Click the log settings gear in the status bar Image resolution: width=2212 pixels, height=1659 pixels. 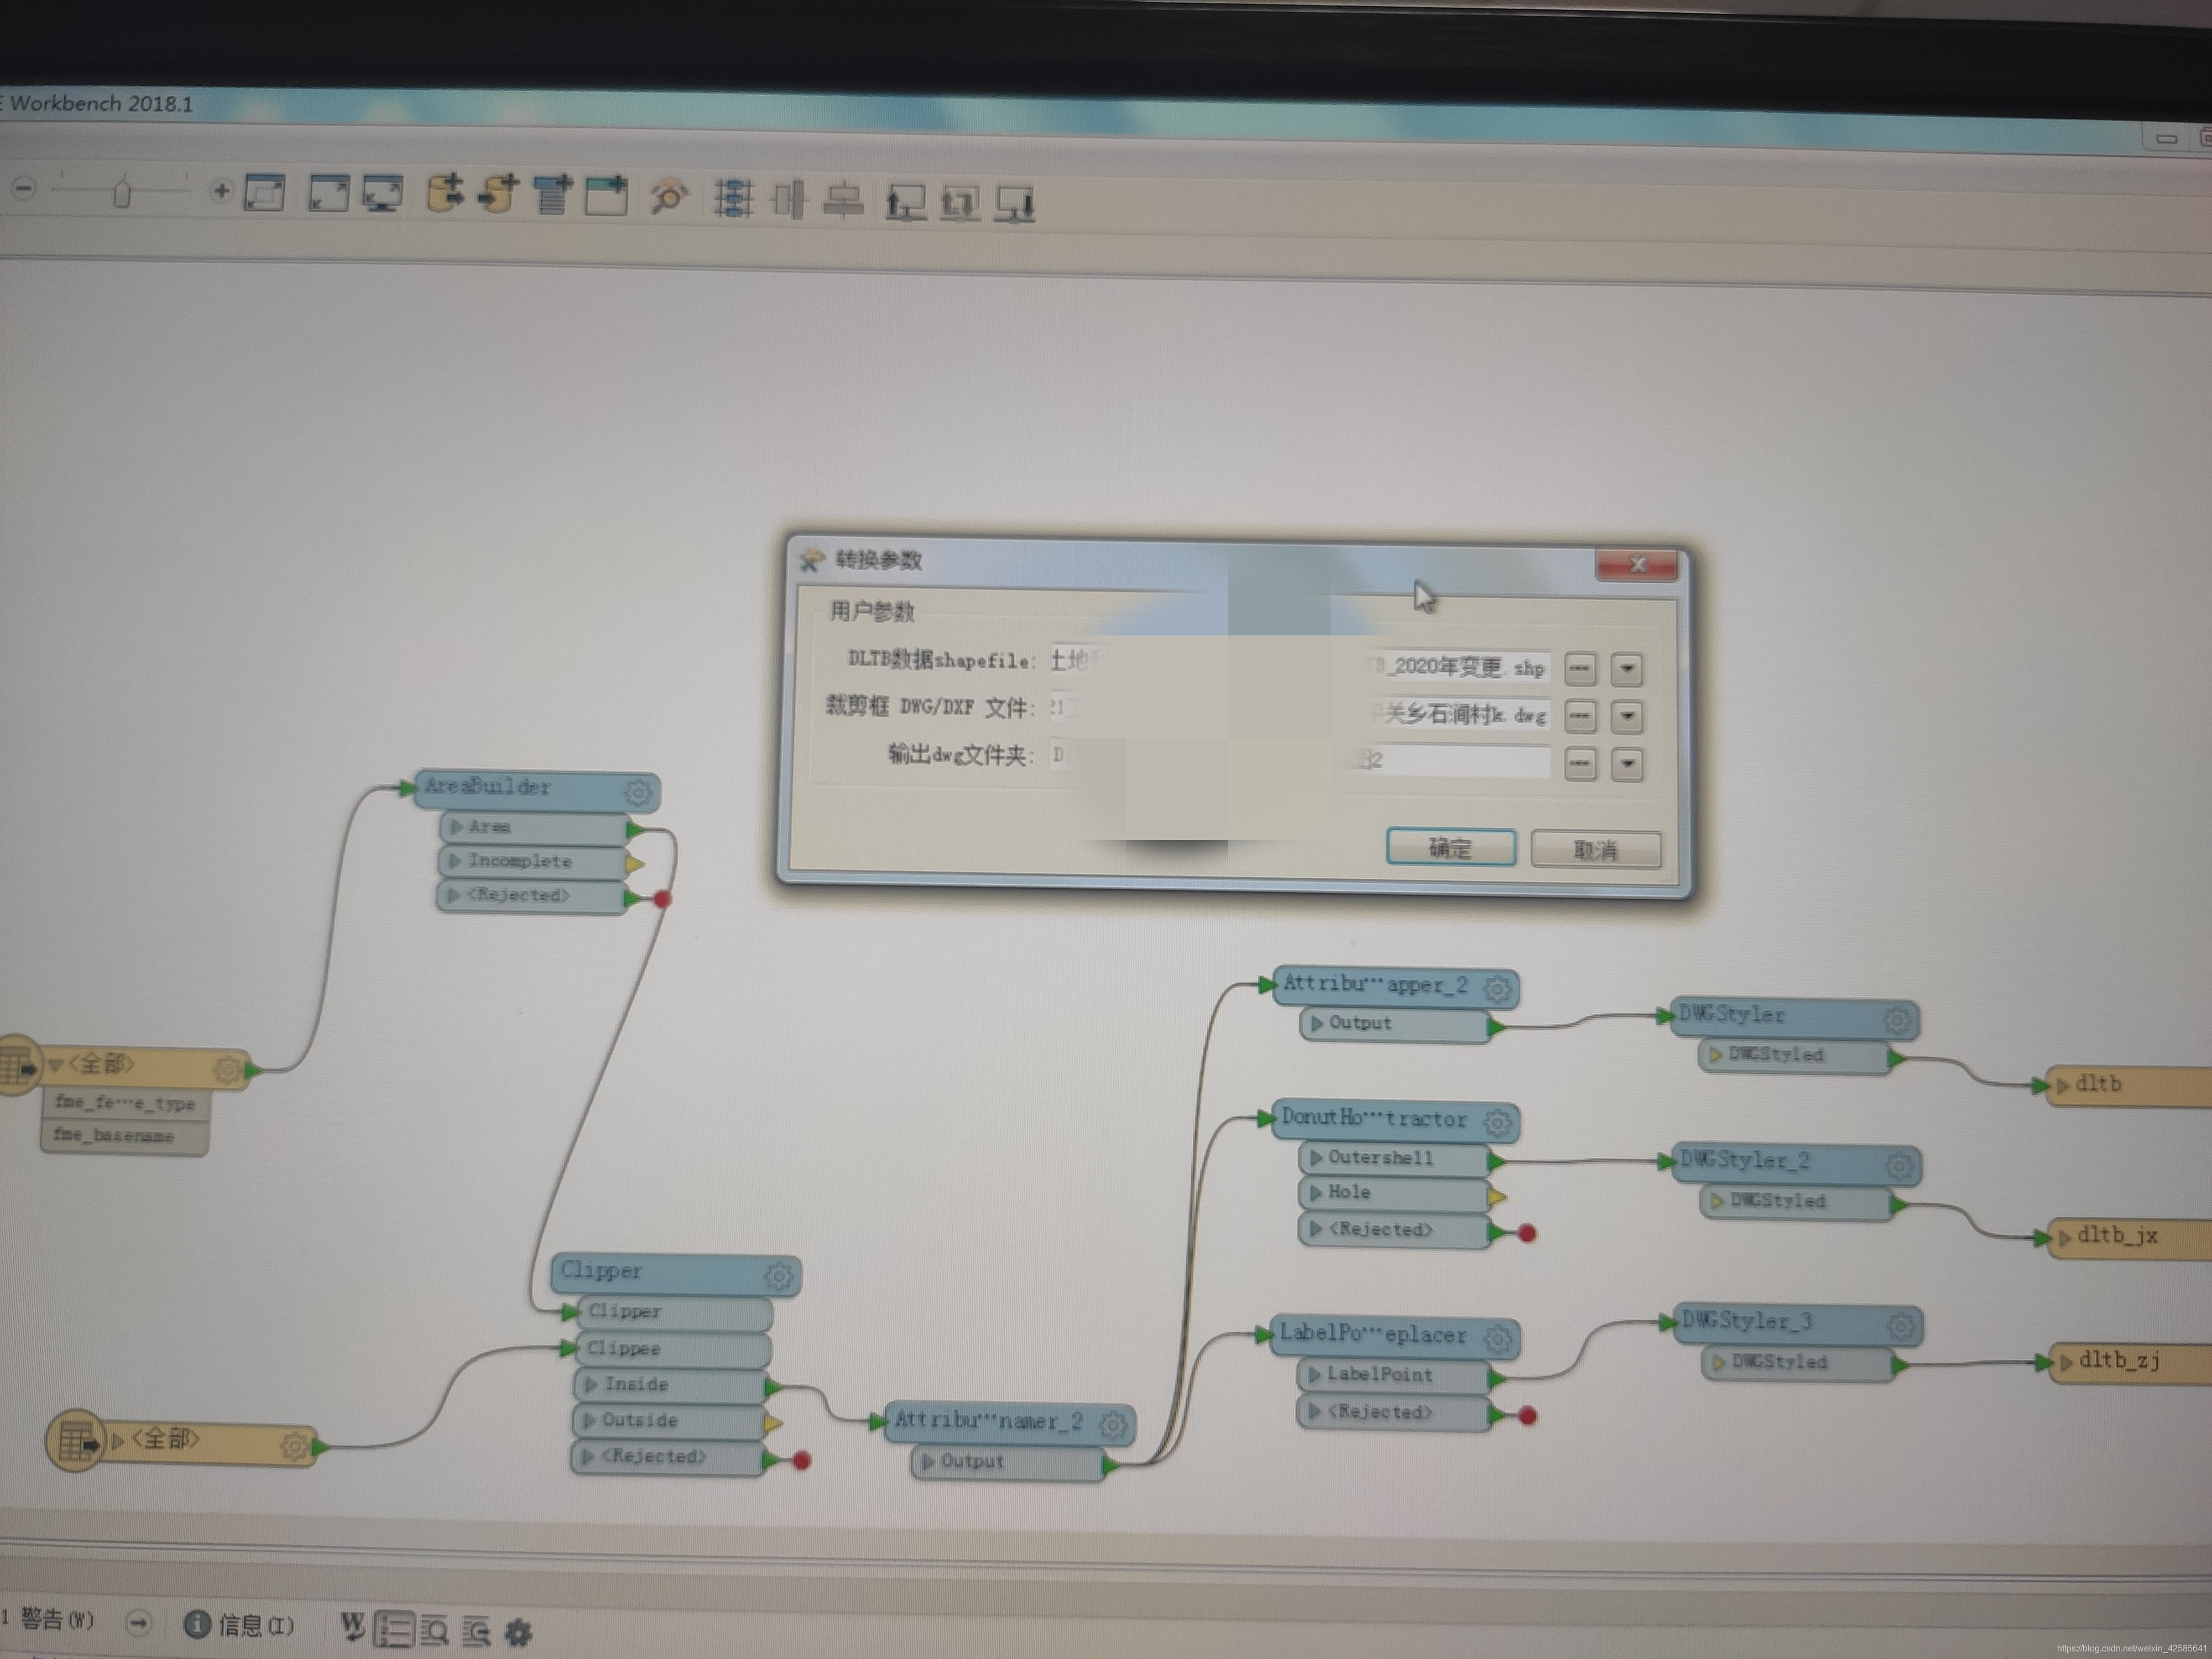point(518,1633)
